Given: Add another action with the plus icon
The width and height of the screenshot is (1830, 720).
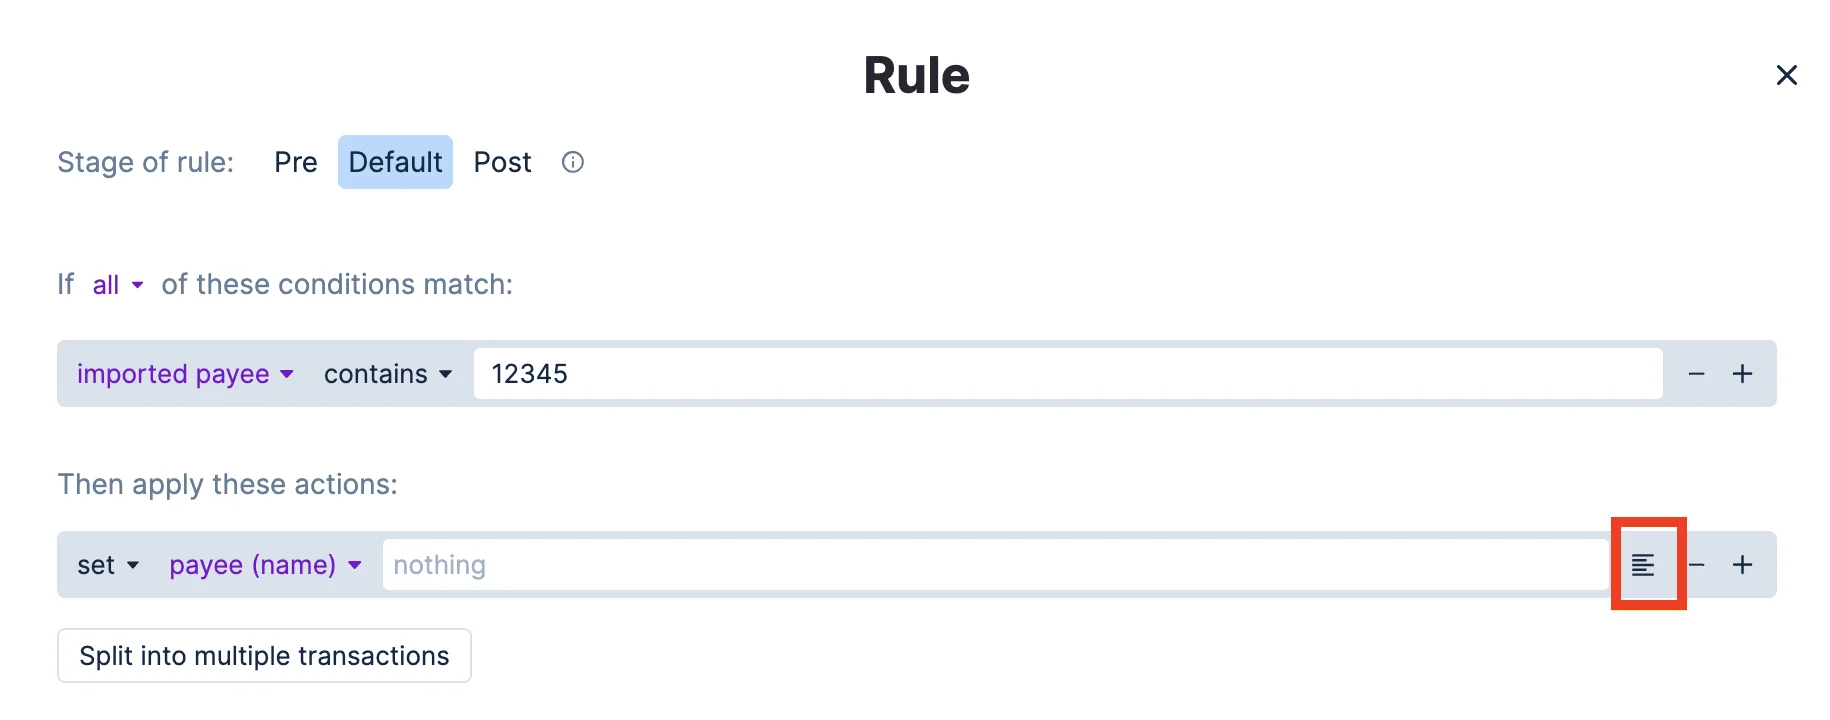Looking at the screenshot, I should click(x=1742, y=564).
